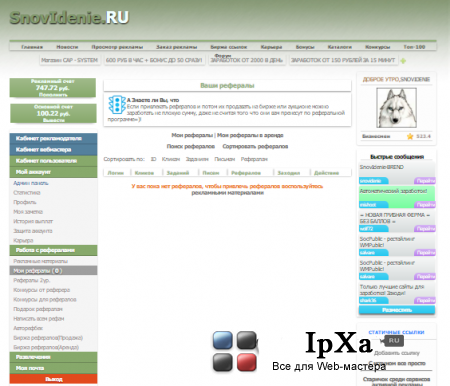Click the SnovIdenie.RU site logo

[x=69, y=18]
